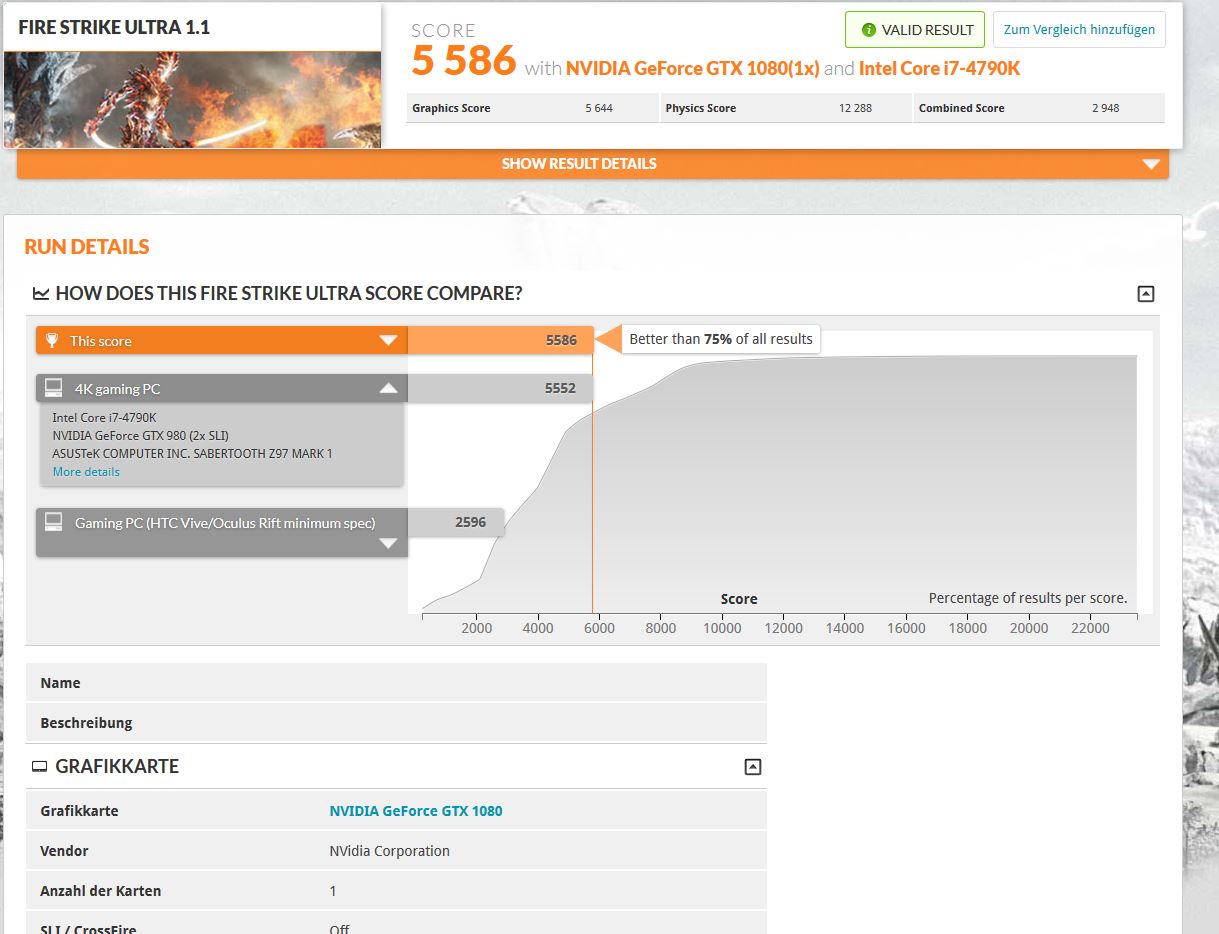1219x934 pixels.
Task: Click the Anzahl der Karten row
Action: point(396,891)
